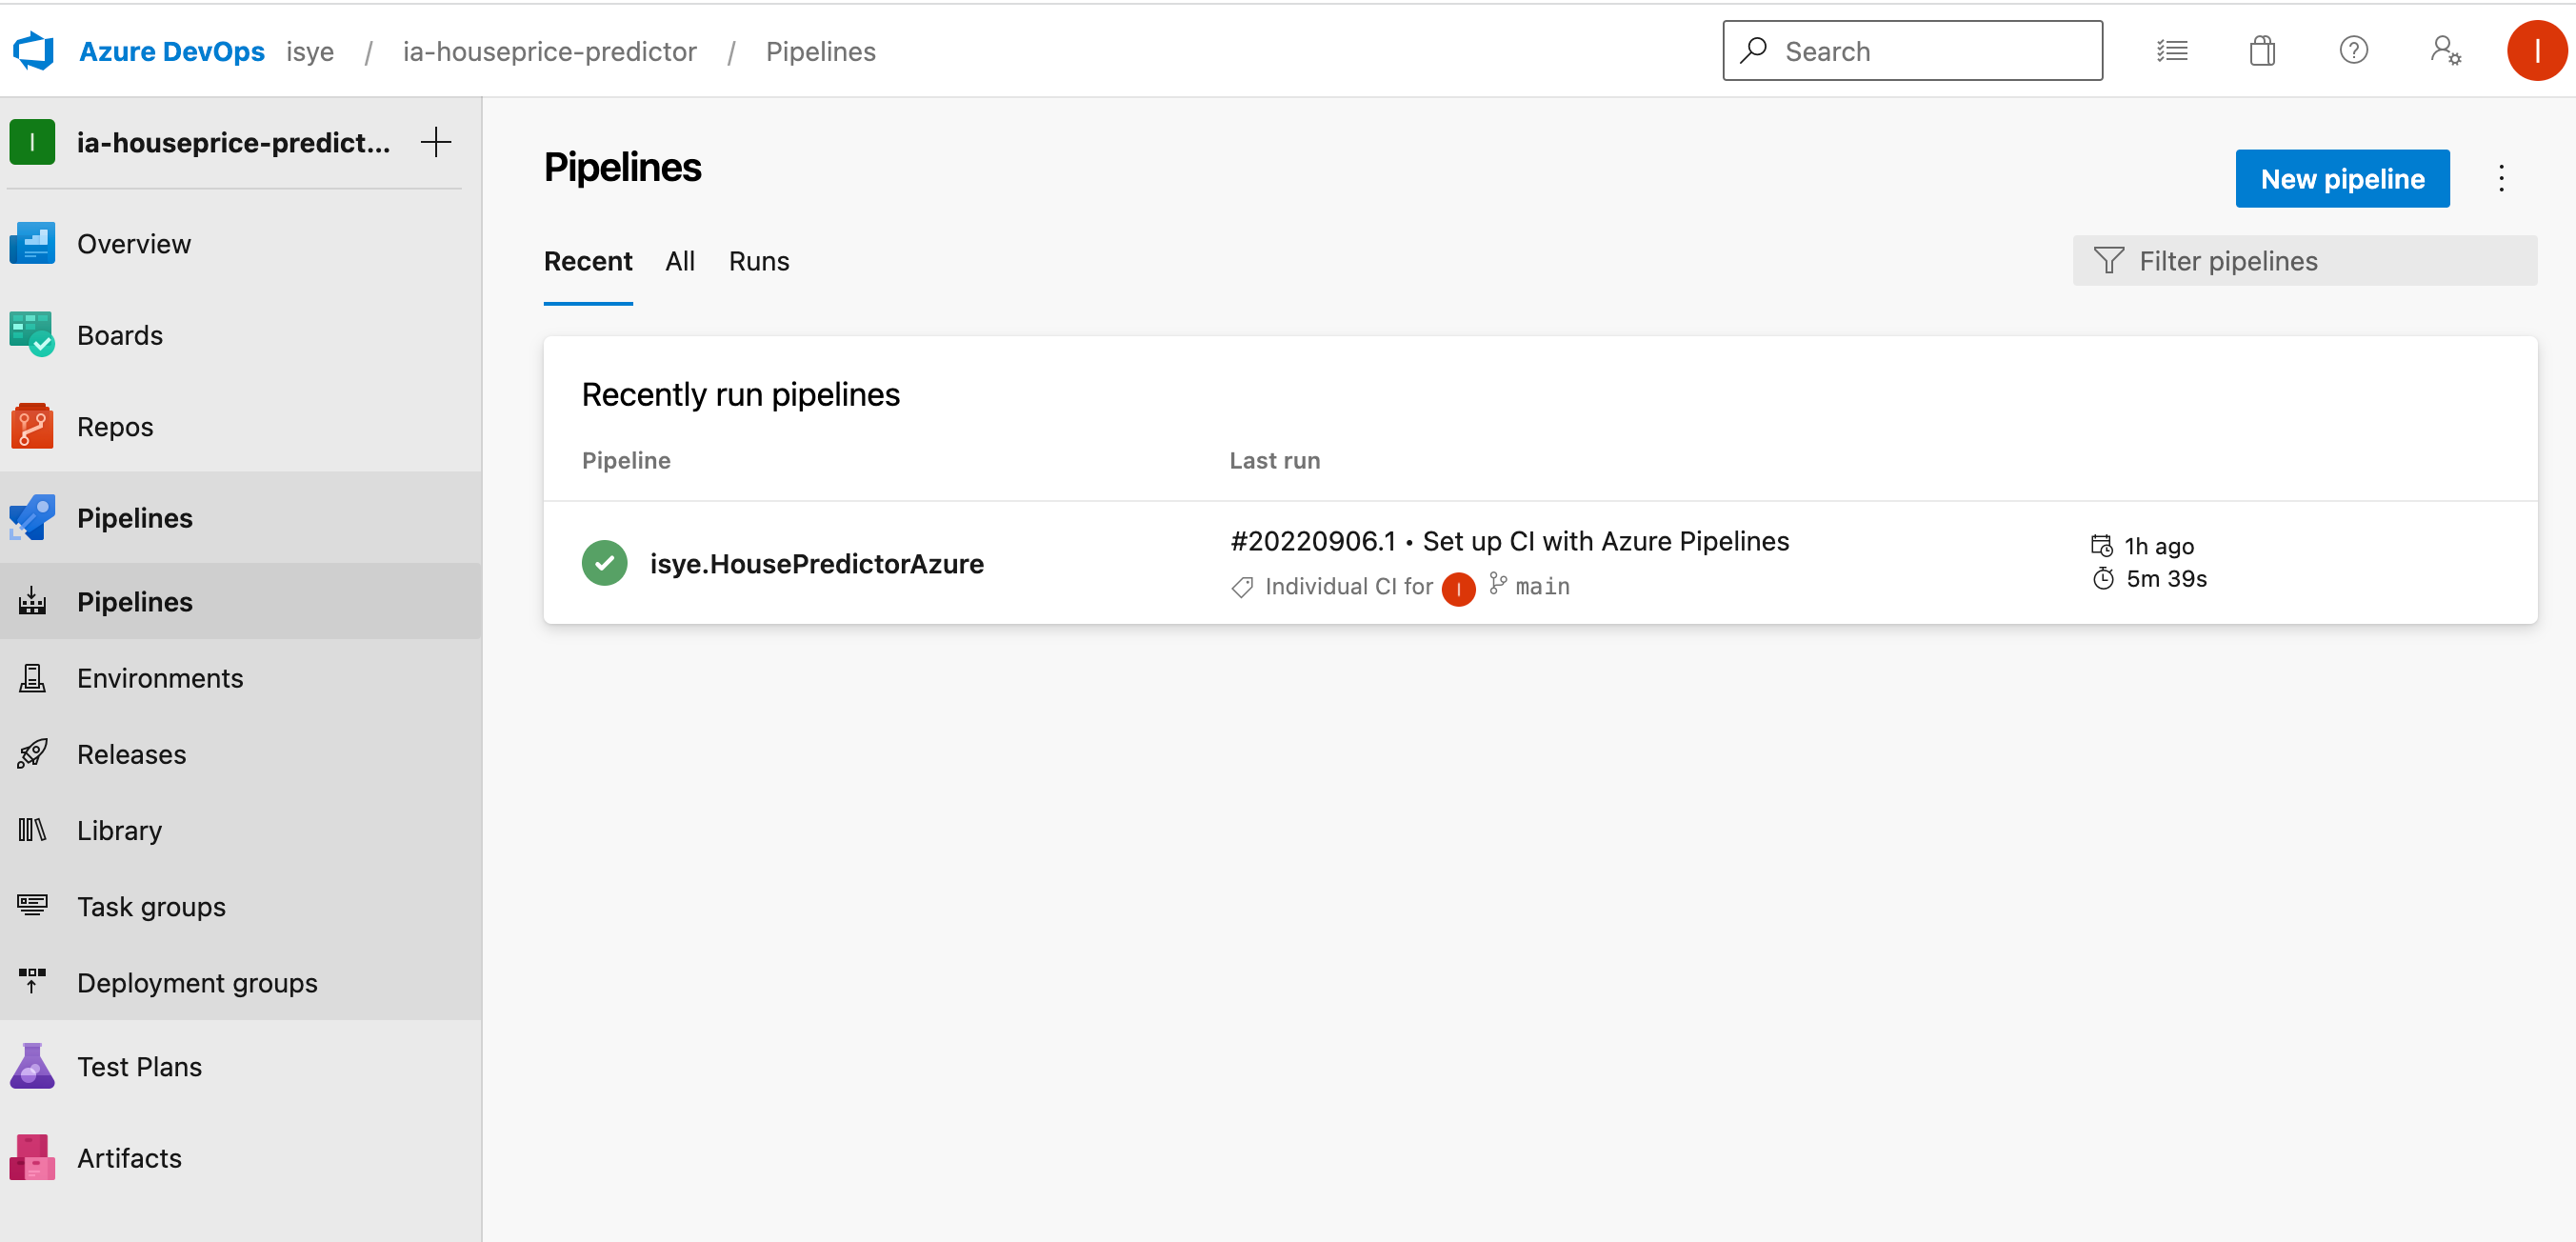Open the Releases section
The image size is (2576, 1242).
pos(131,754)
